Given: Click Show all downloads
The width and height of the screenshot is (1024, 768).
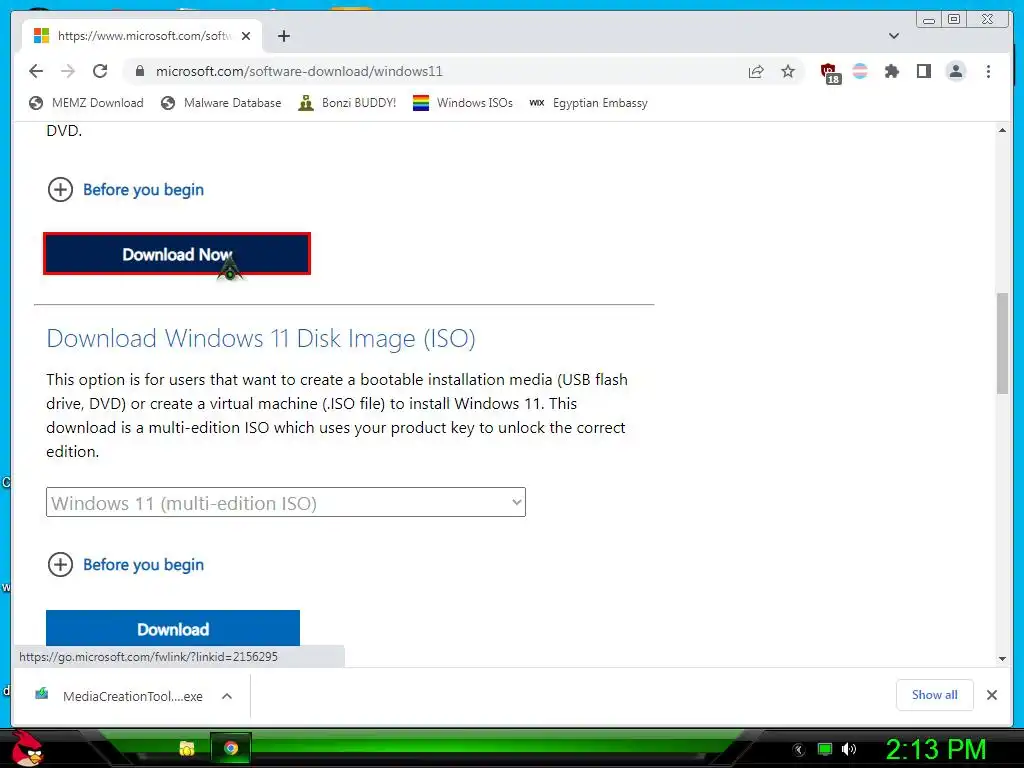Looking at the screenshot, I should [x=935, y=695].
